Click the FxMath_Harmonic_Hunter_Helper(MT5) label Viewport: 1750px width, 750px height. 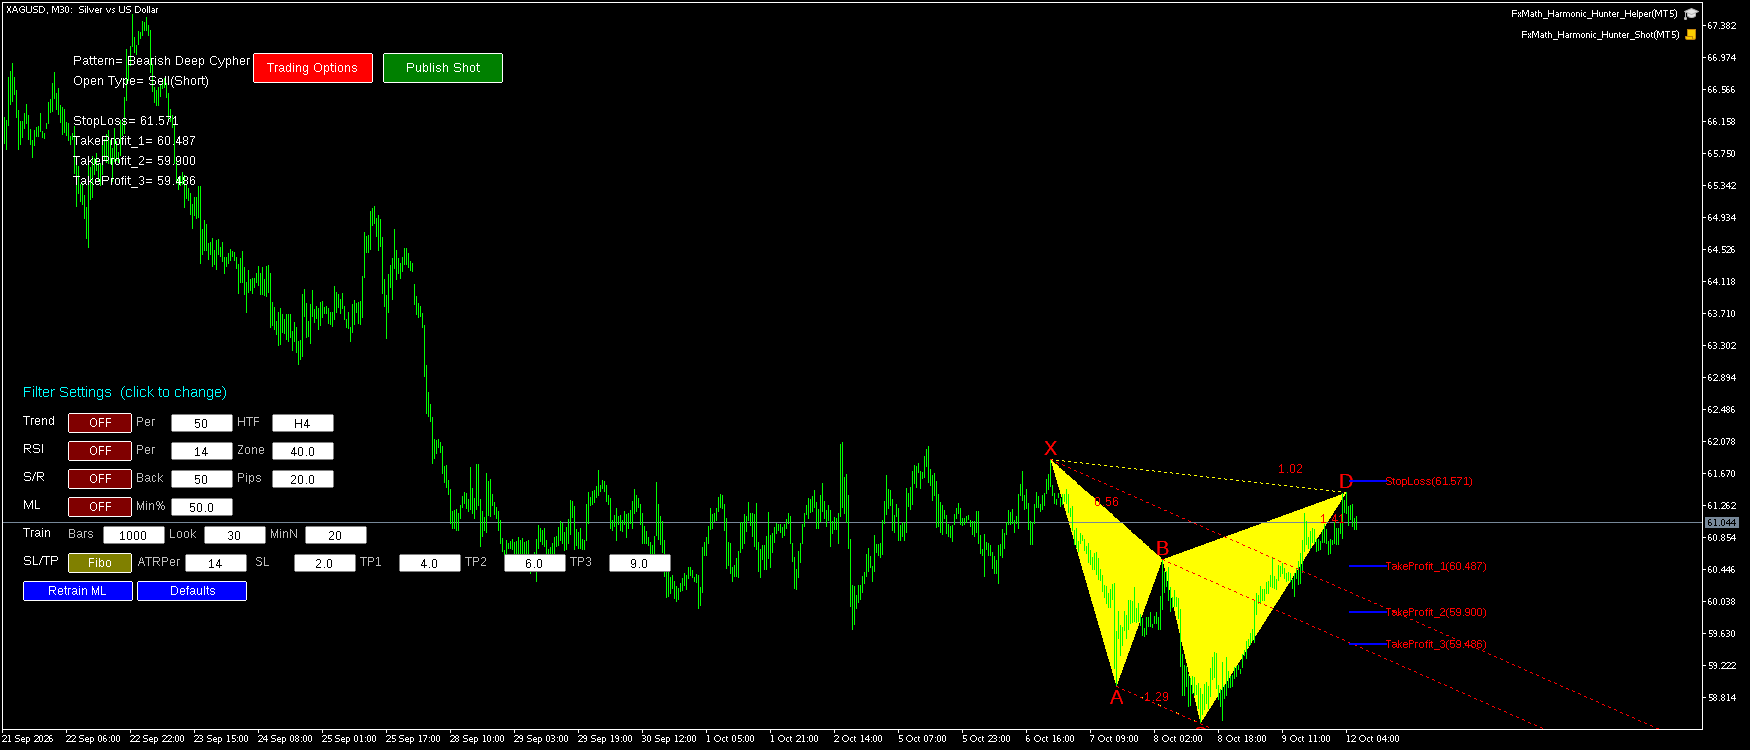(x=1594, y=14)
